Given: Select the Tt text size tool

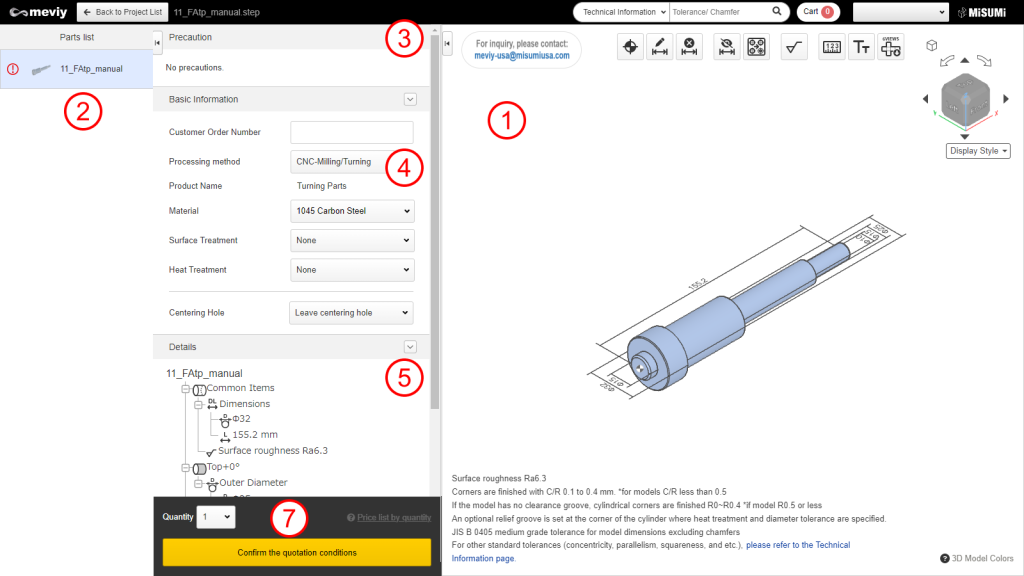Looking at the screenshot, I should point(861,46).
